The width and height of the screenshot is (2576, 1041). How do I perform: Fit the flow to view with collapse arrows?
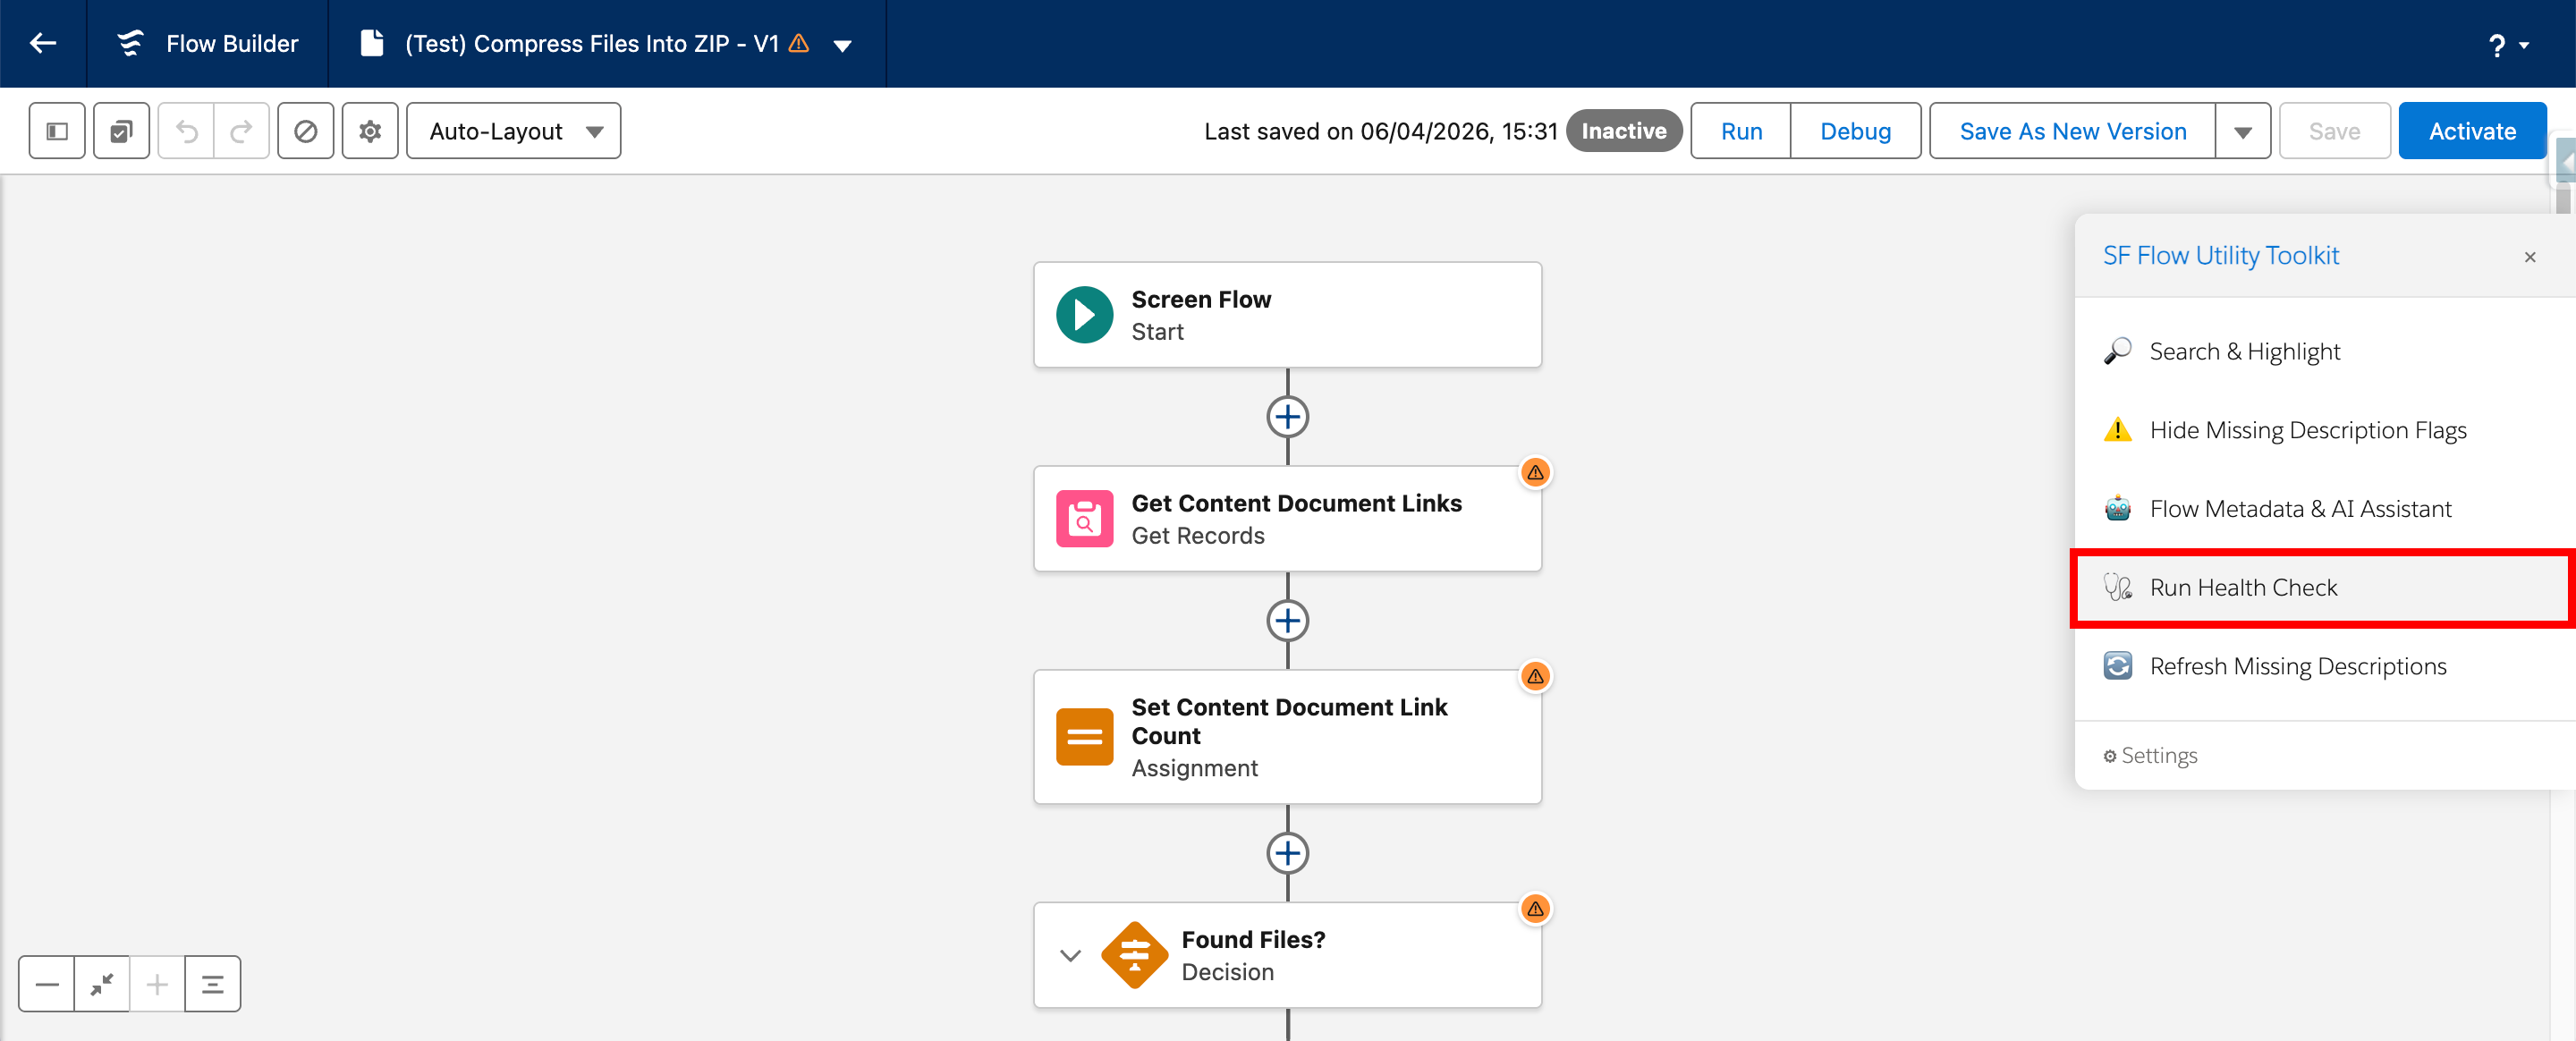(102, 984)
